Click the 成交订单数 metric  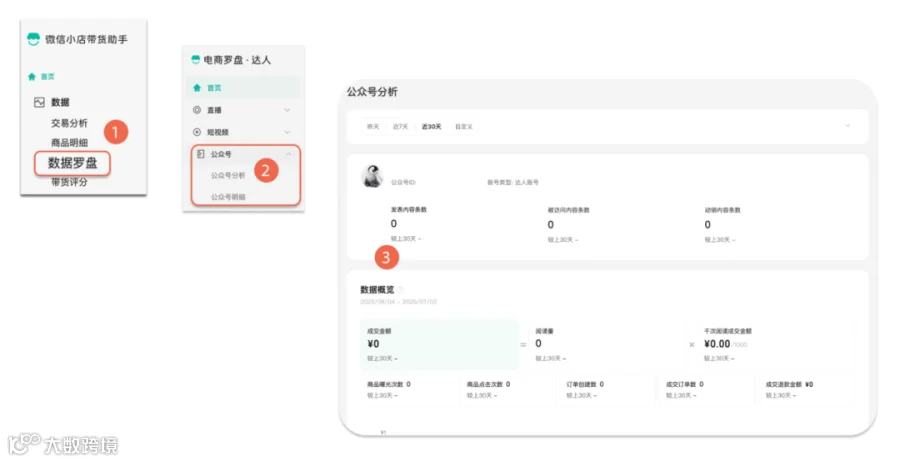click(x=685, y=389)
